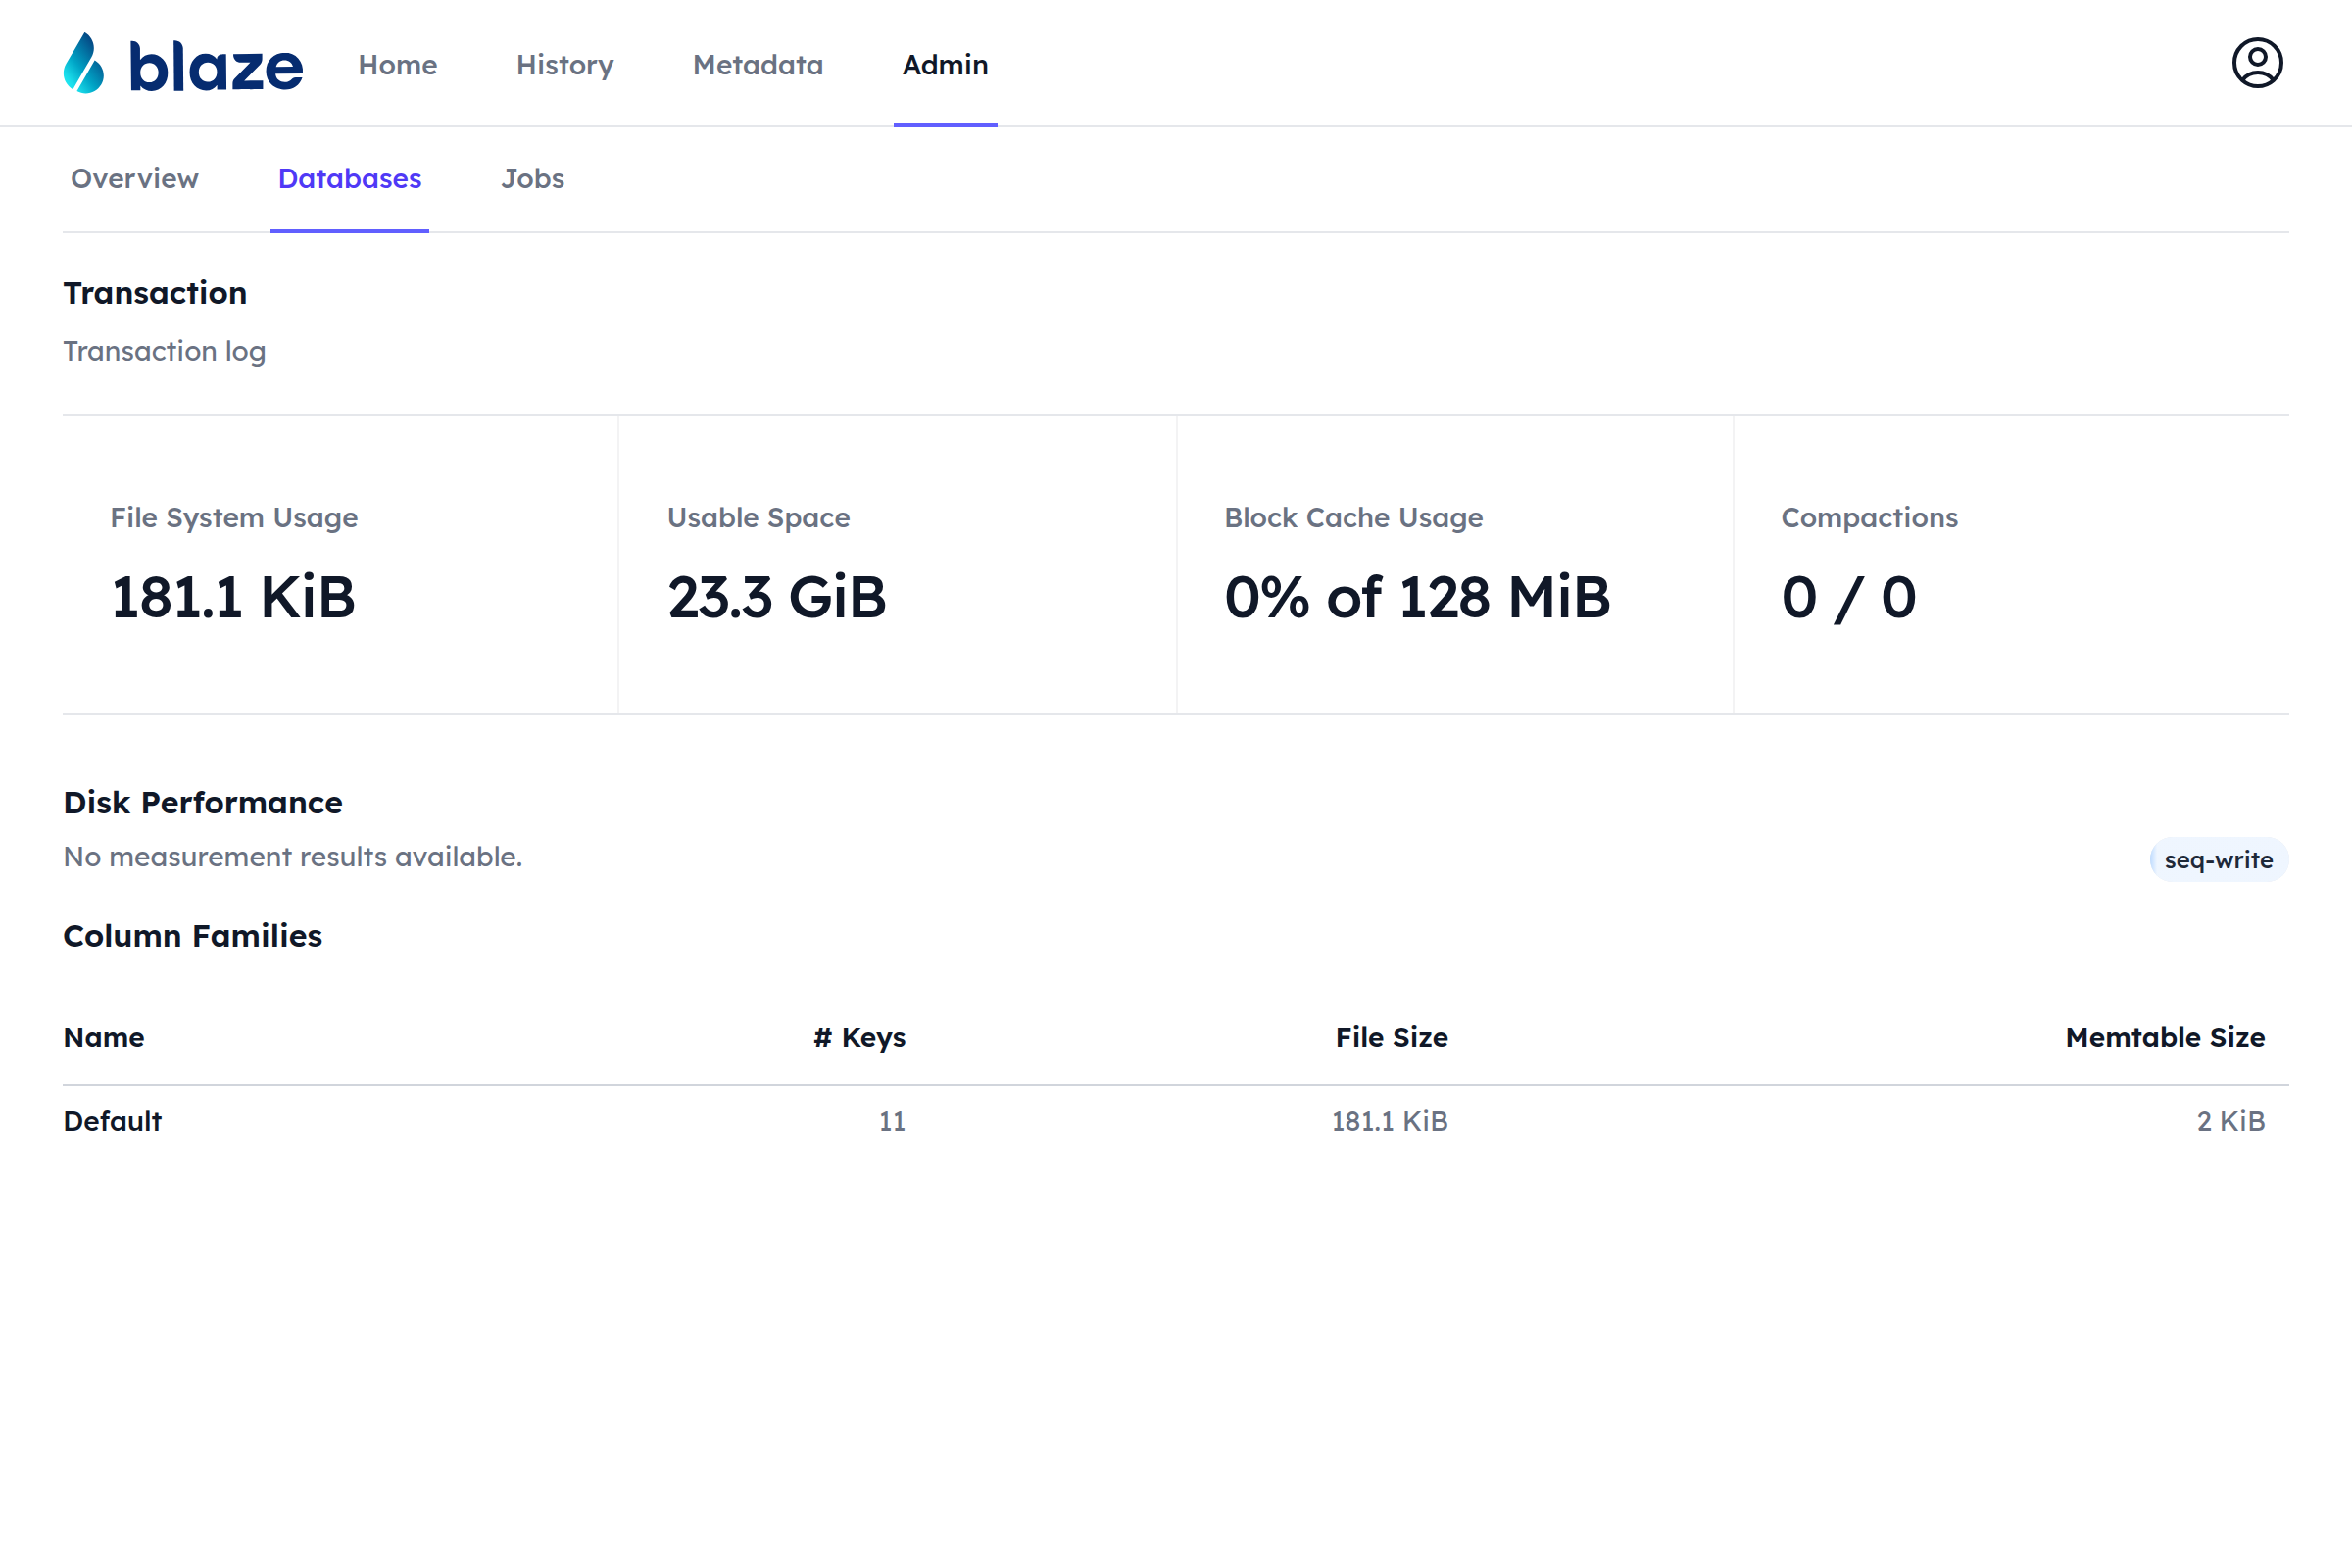Image resolution: width=2352 pixels, height=1568 pixels.
Task: Click the Memtable Size column header
Action: tap(2166, 1037)
